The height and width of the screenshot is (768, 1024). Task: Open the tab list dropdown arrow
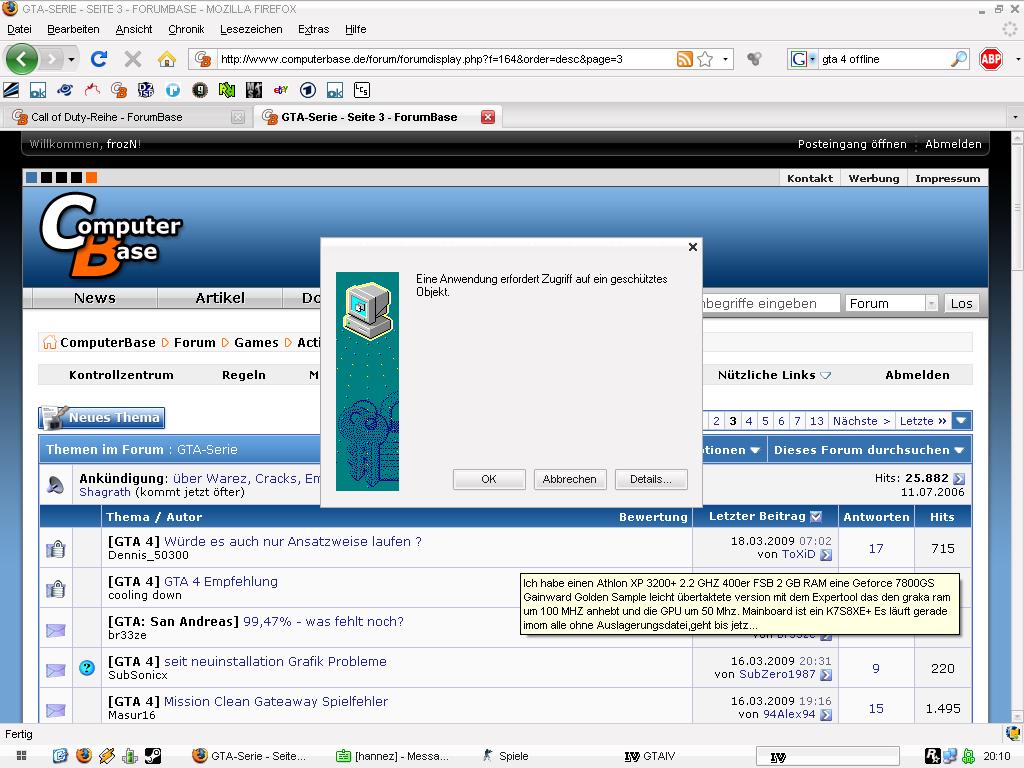tap(1015, 117)
